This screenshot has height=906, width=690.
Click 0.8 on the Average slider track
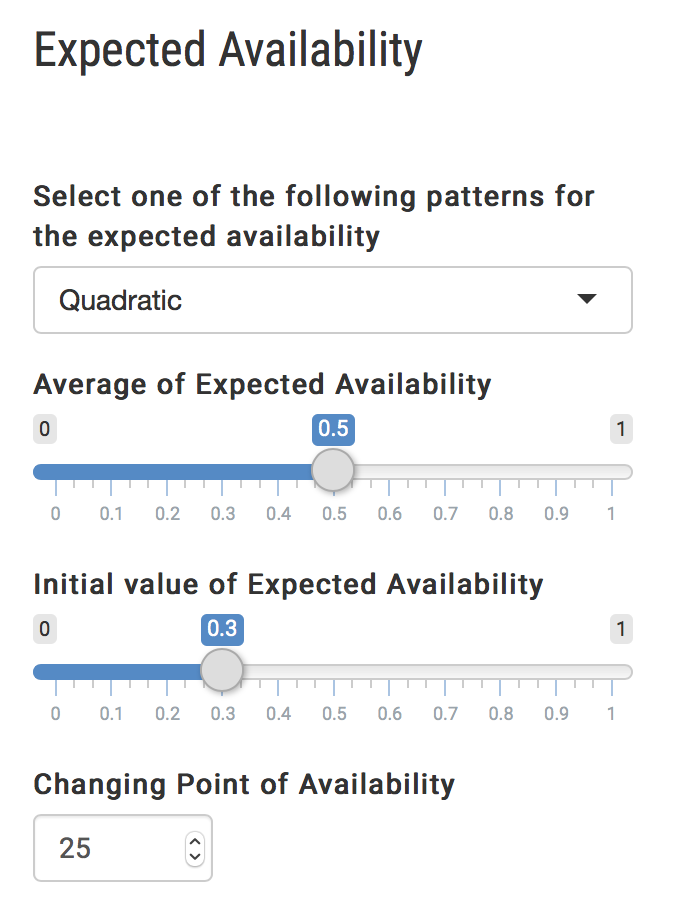point(500,472)
